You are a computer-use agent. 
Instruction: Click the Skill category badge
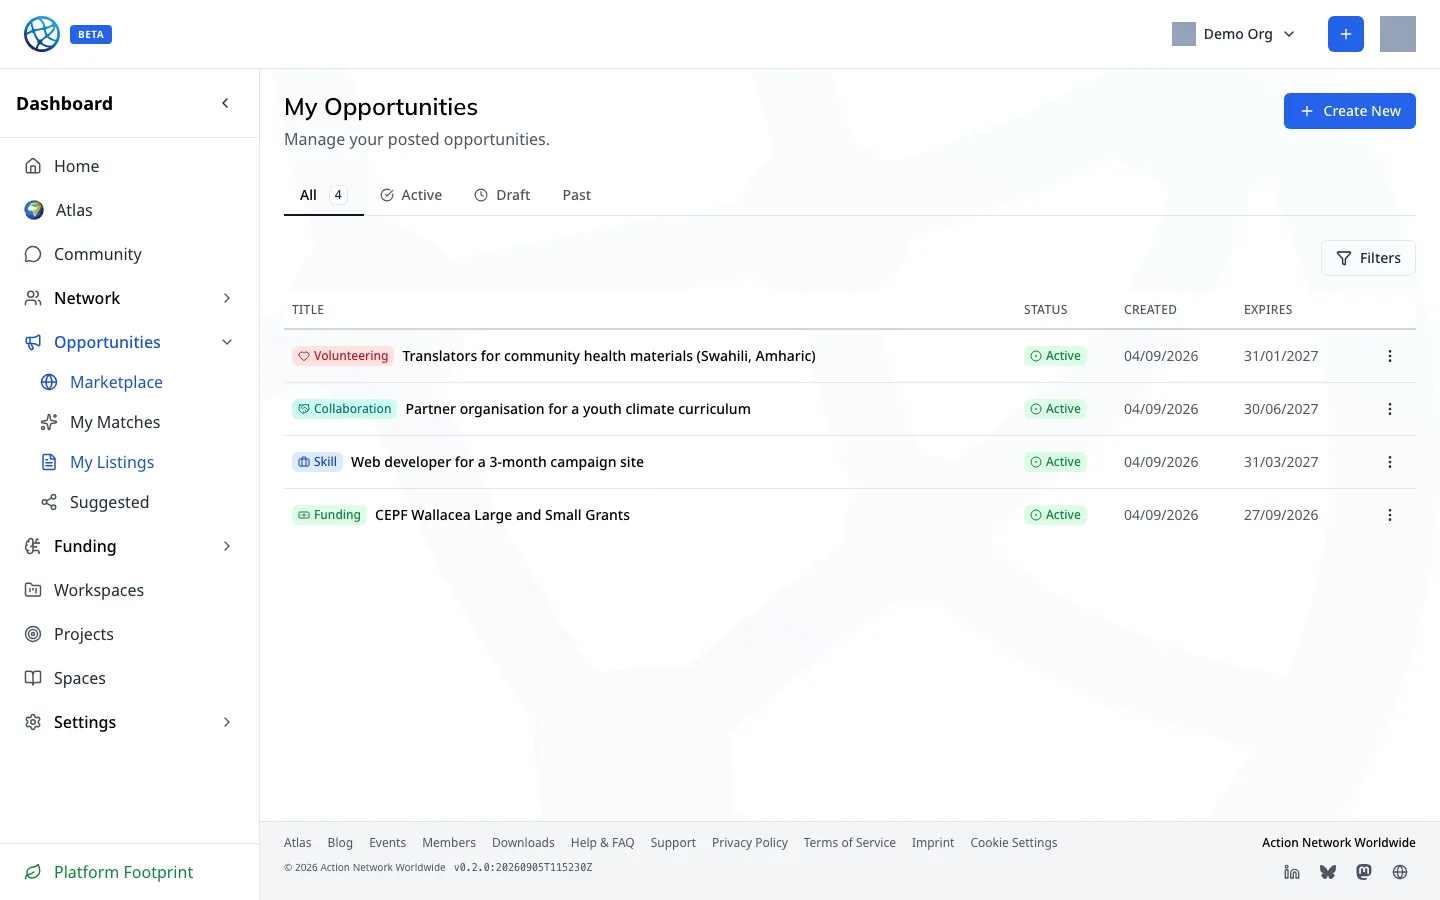(317, 462)
